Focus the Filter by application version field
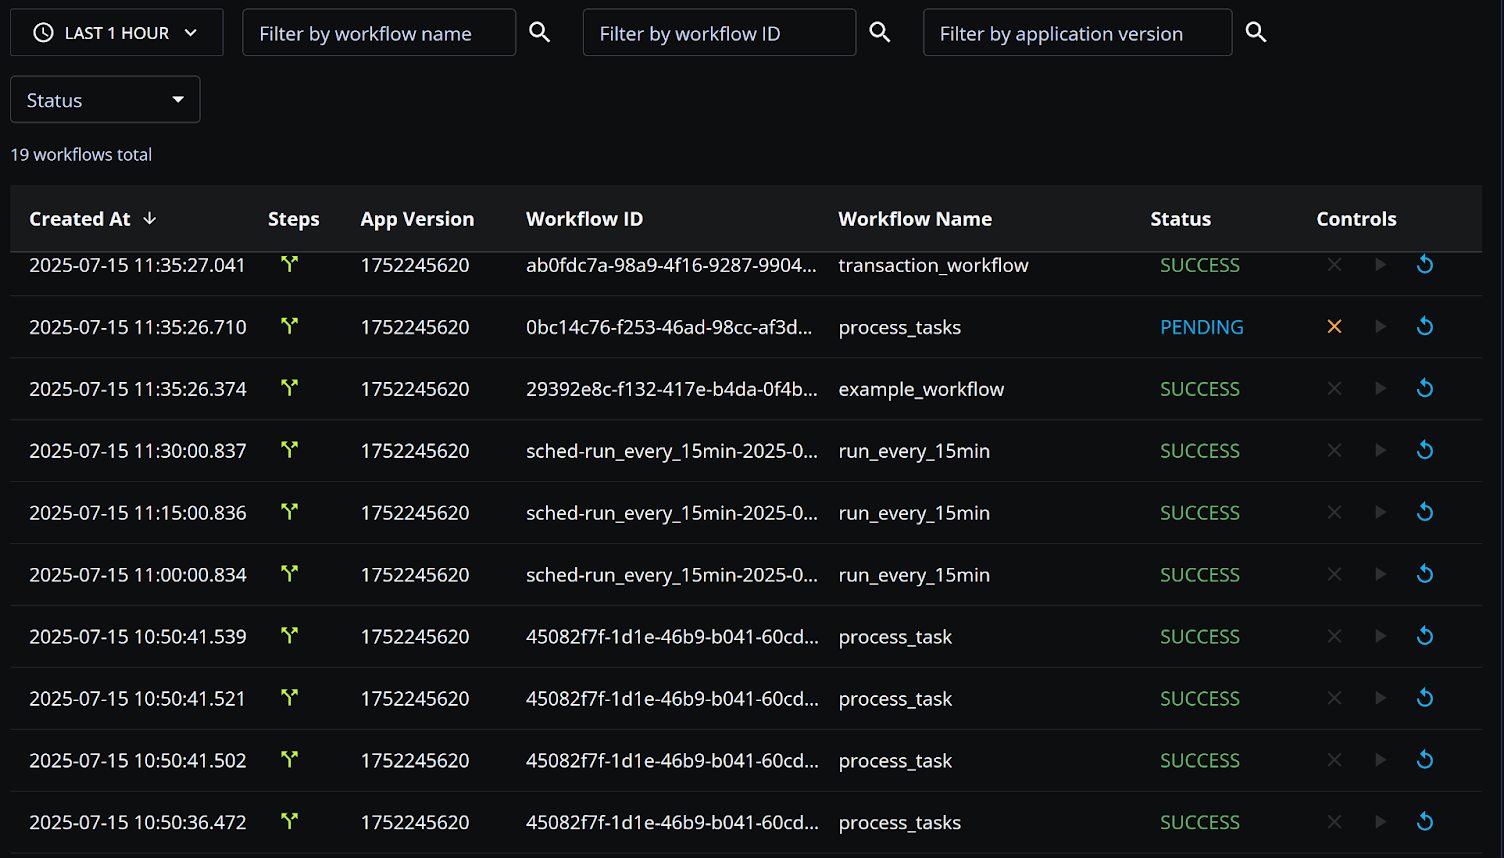This screenshot has height=858, width=1504. click(x=1077, y=33)
